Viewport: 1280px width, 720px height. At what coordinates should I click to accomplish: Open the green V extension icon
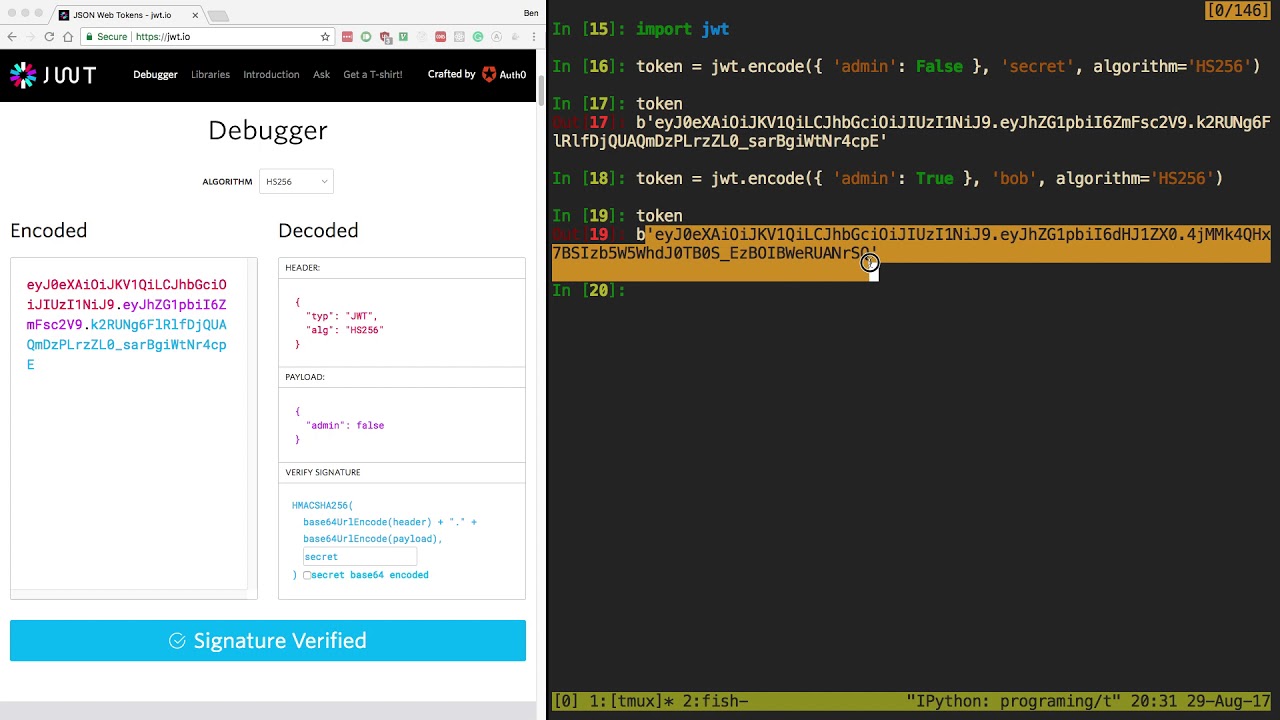[x=403, y=37]
